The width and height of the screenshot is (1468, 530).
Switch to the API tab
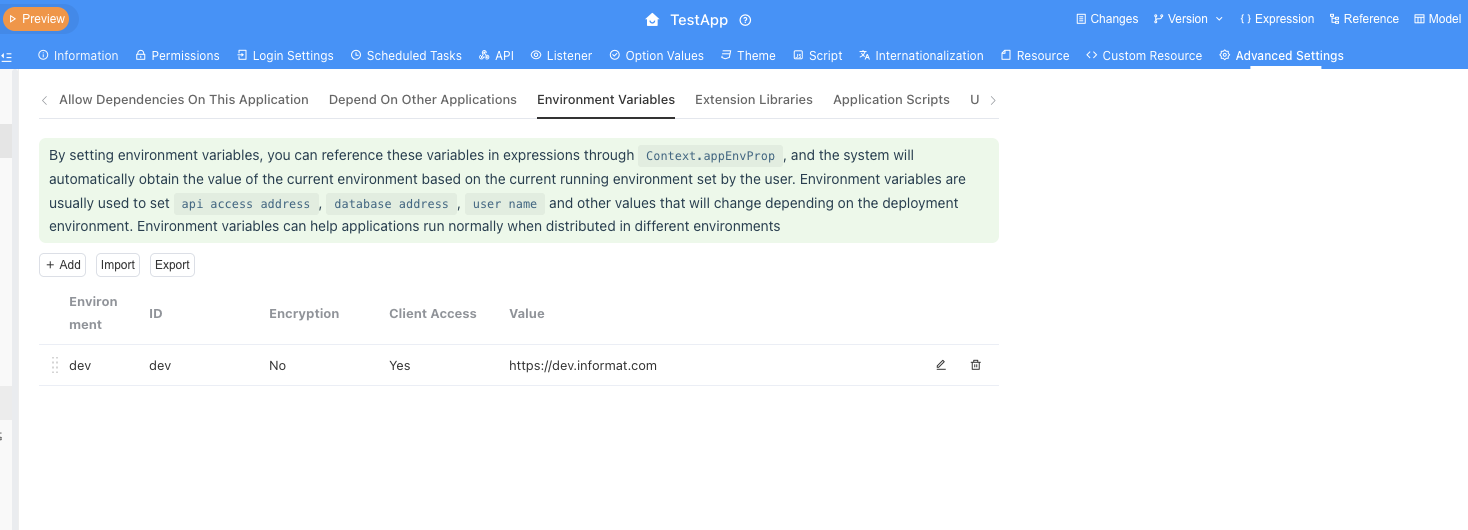tap(496, 56)
